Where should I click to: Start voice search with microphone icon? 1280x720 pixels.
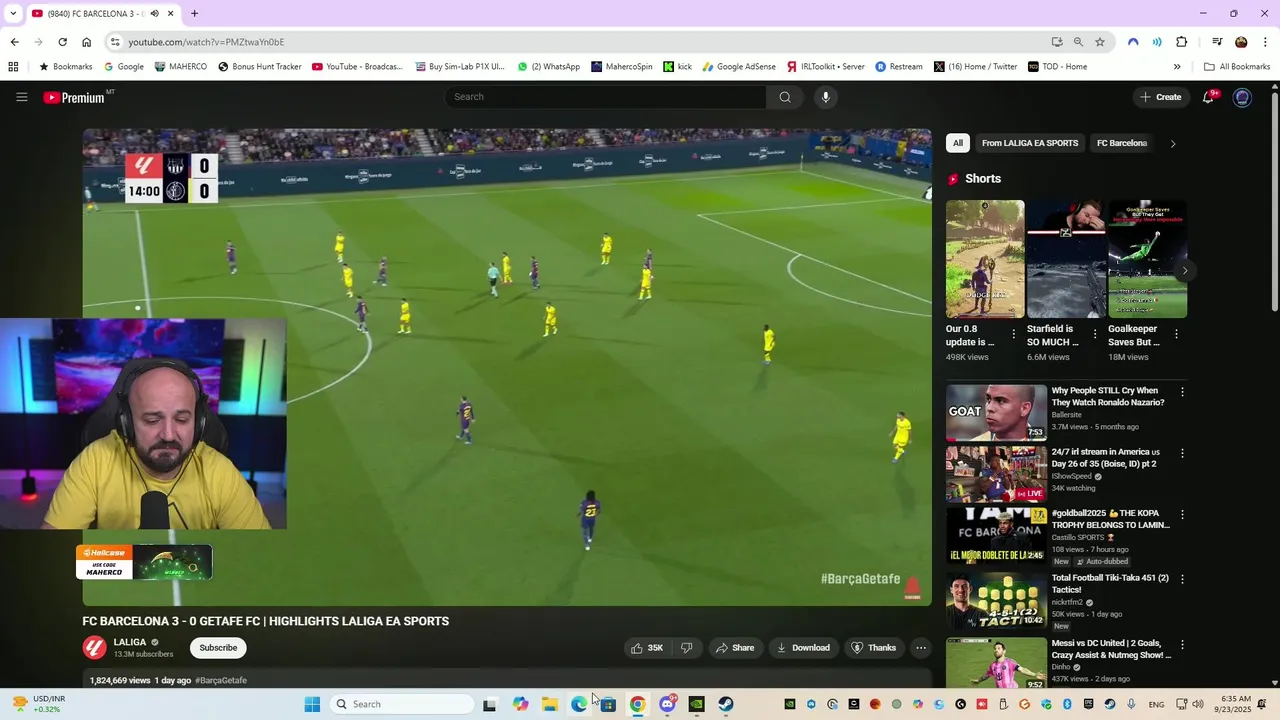pos(825,97)
